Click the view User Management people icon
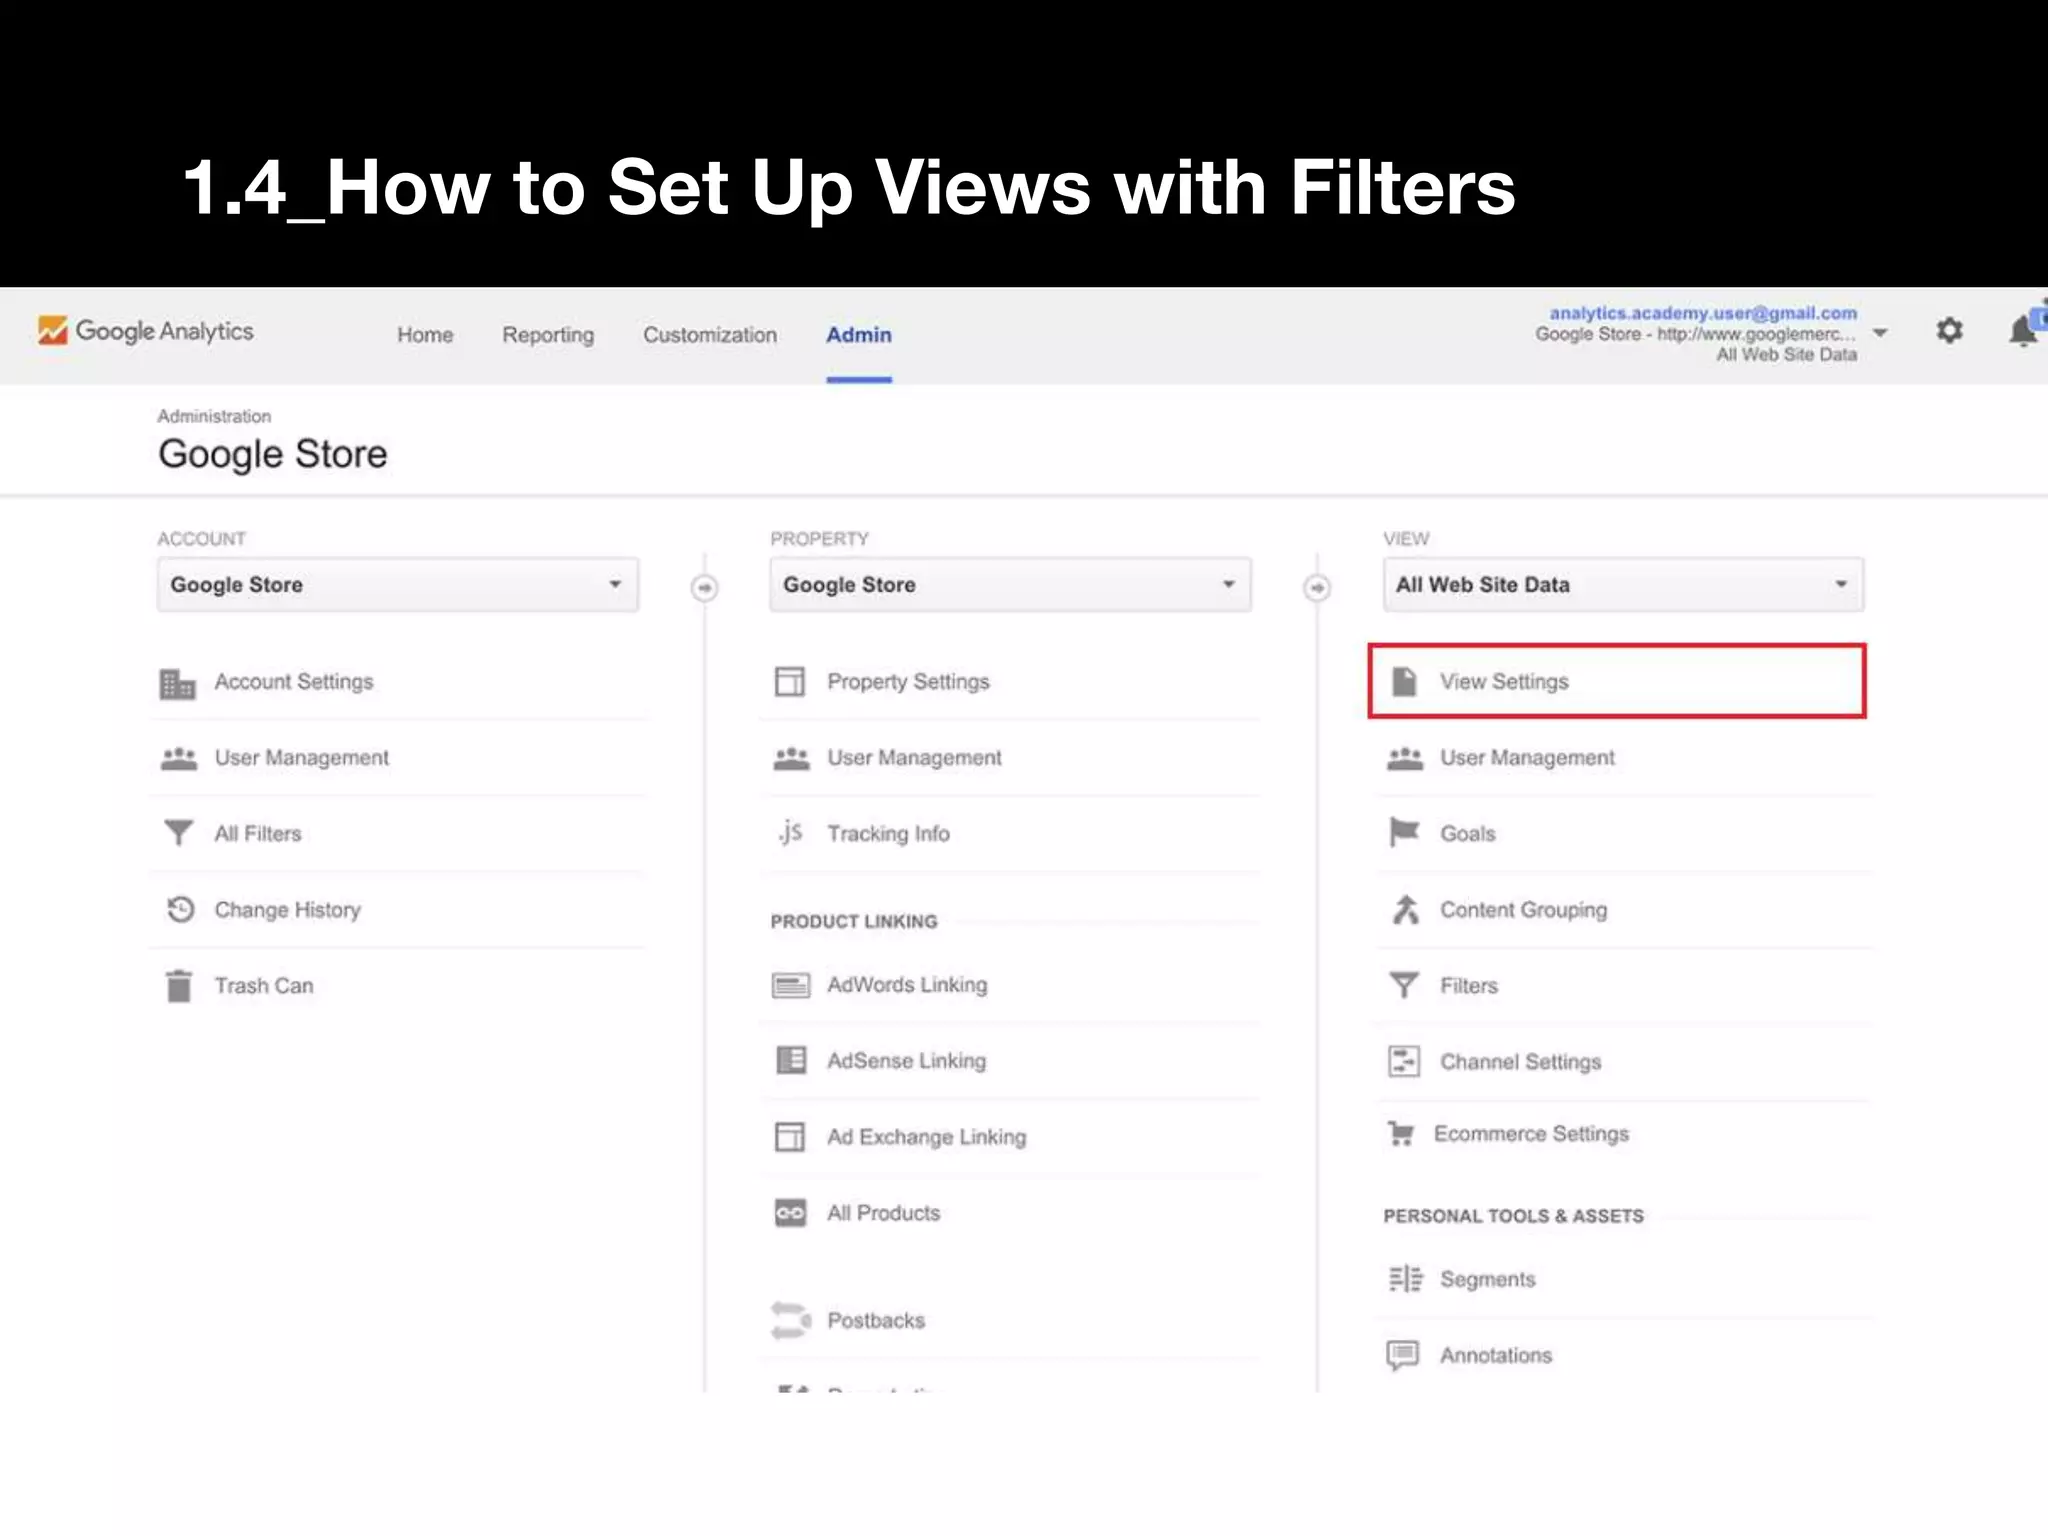Screen dimensions: 2048x1536 1405,759
